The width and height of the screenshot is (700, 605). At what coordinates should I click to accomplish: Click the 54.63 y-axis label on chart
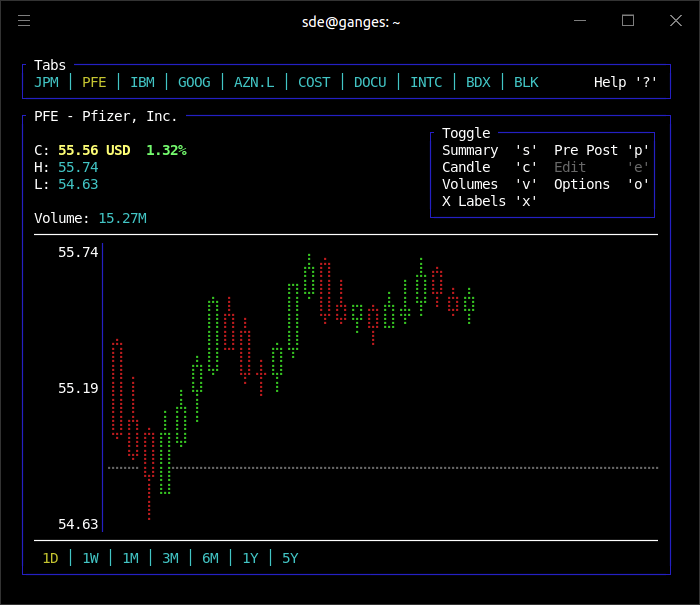[x=78, y=524]
